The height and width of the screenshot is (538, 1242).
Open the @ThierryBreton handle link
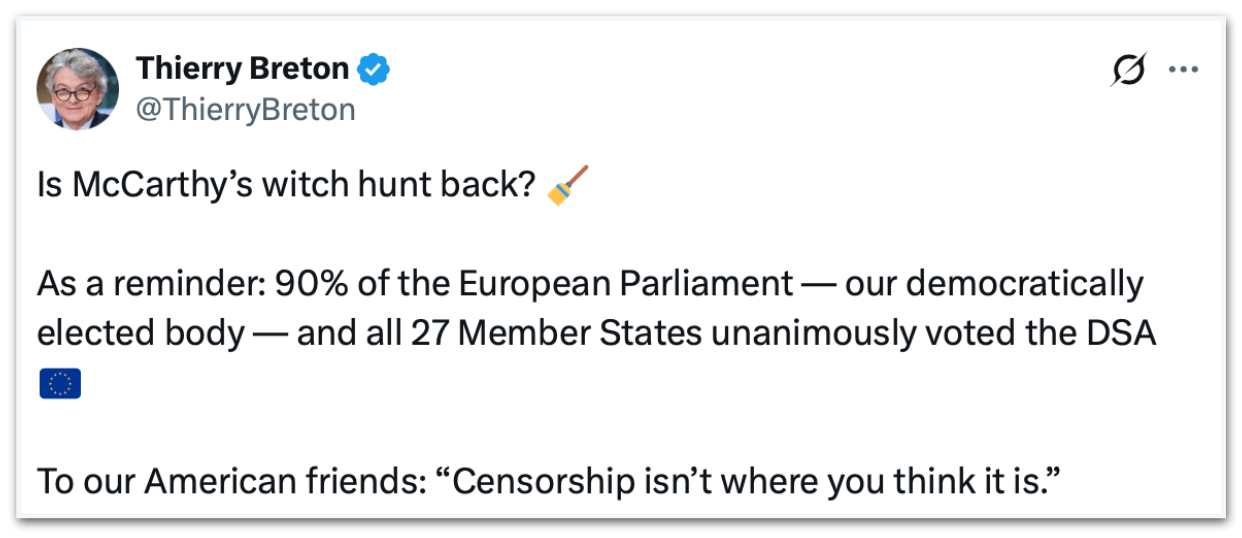point(245,109)
